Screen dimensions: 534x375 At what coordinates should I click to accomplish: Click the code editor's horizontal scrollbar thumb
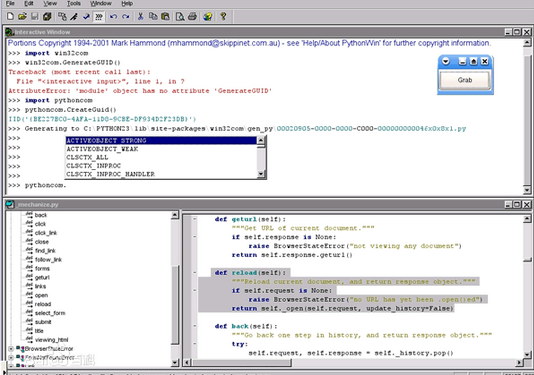click(x=241, y=363)
